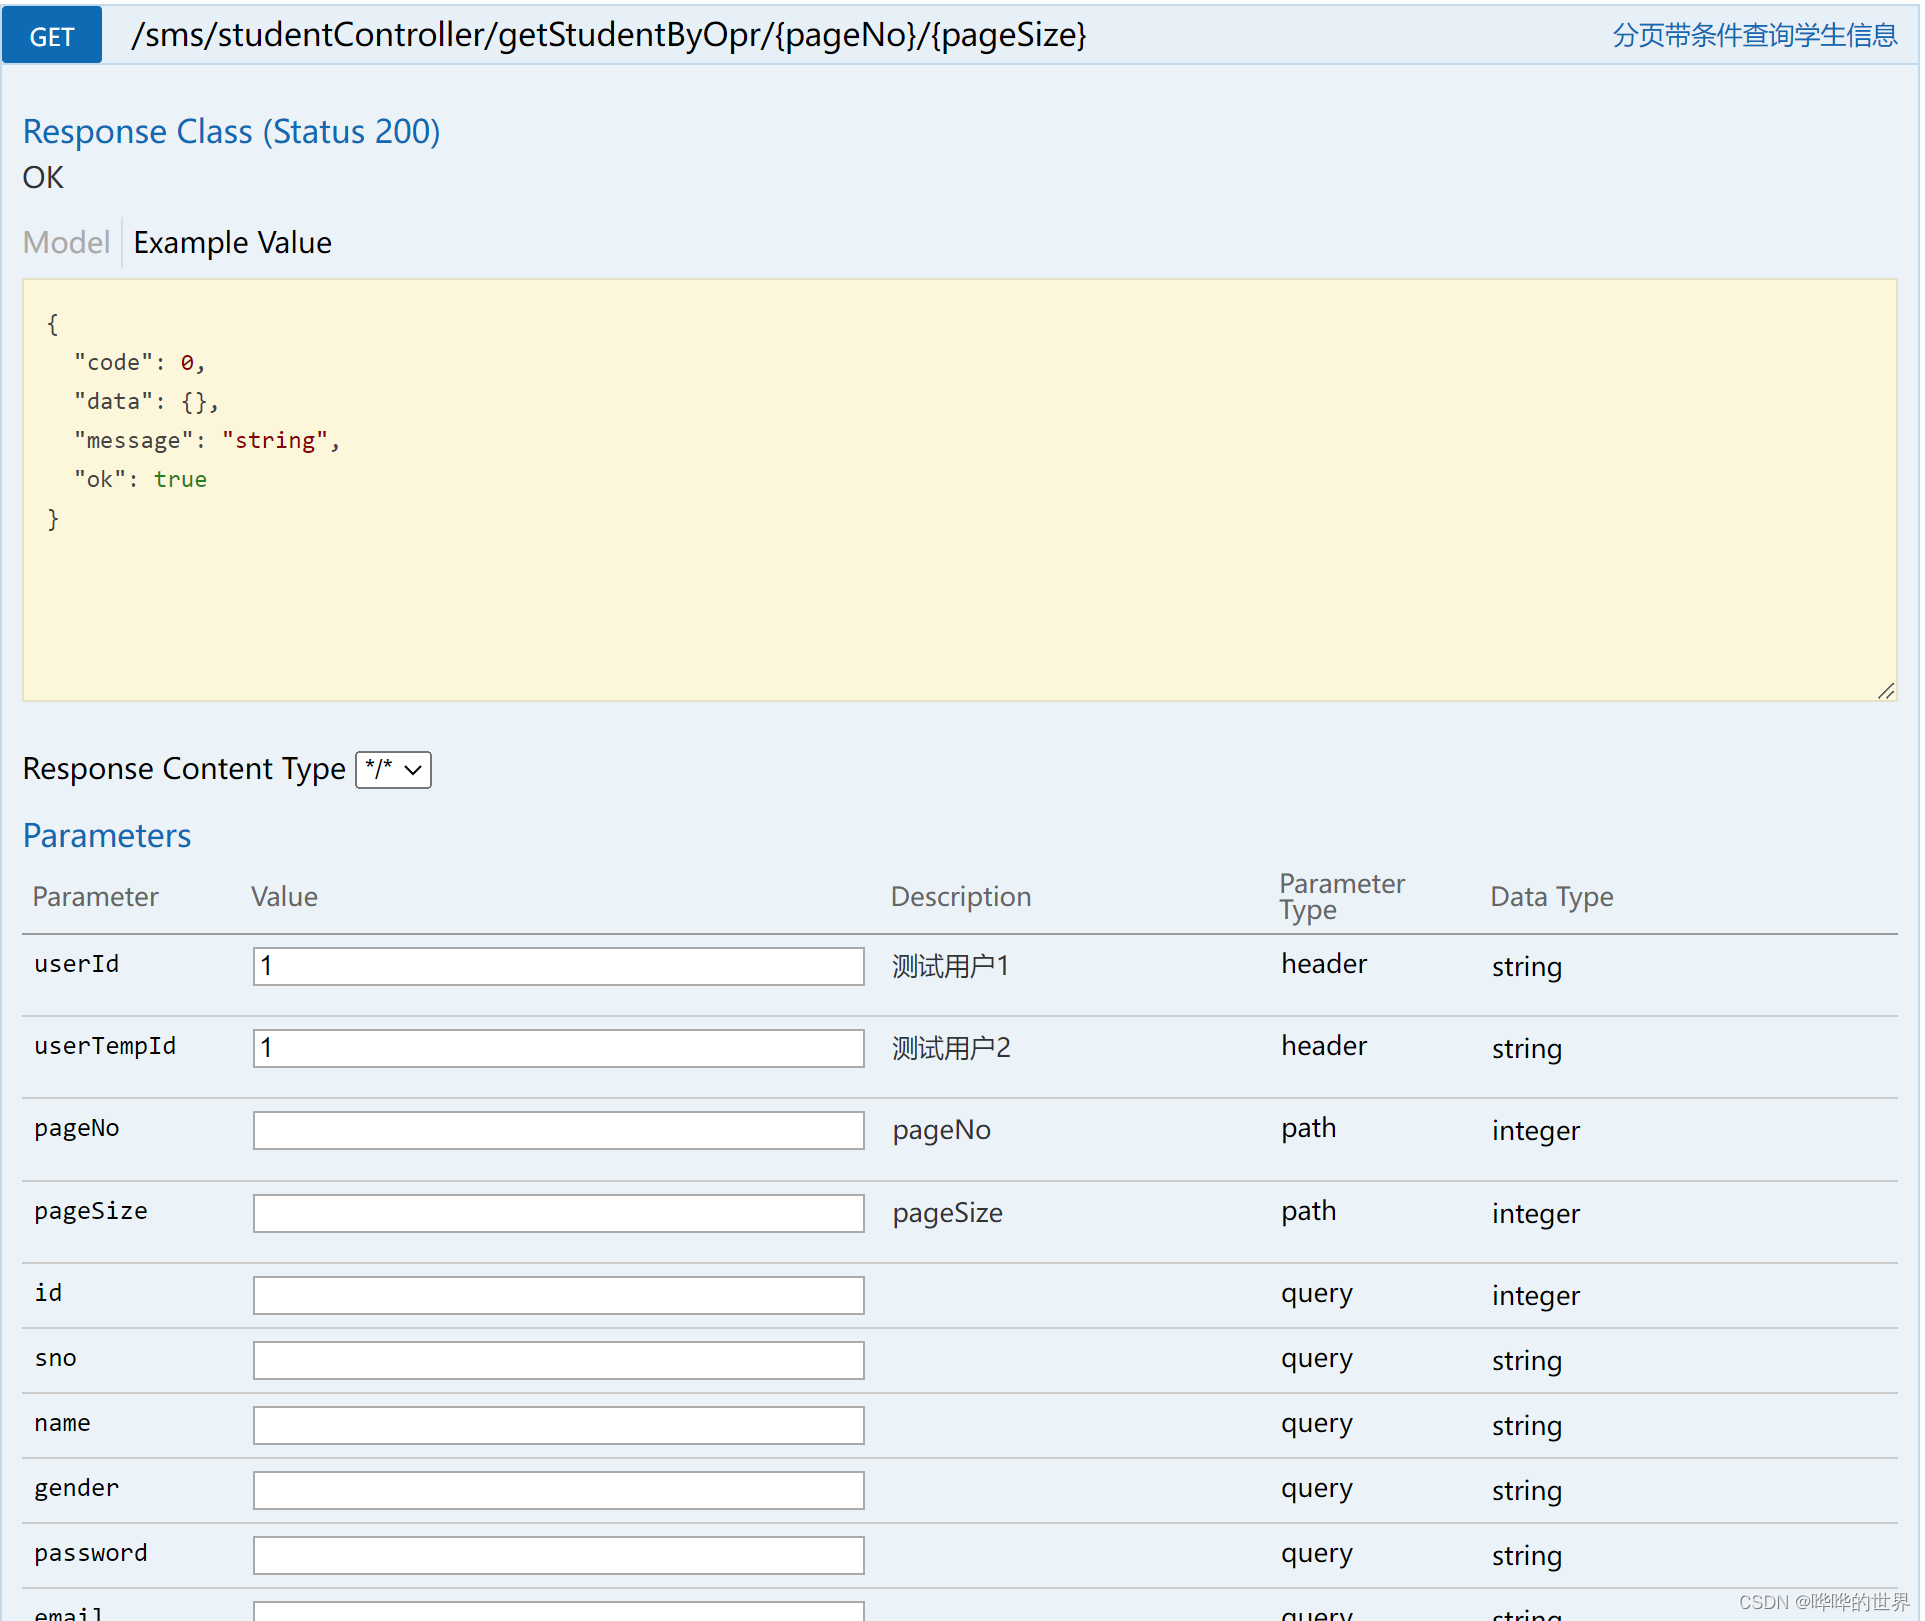1925x1621 pixels.
Task: Select the sno input field
Action: click(558, 1361)
